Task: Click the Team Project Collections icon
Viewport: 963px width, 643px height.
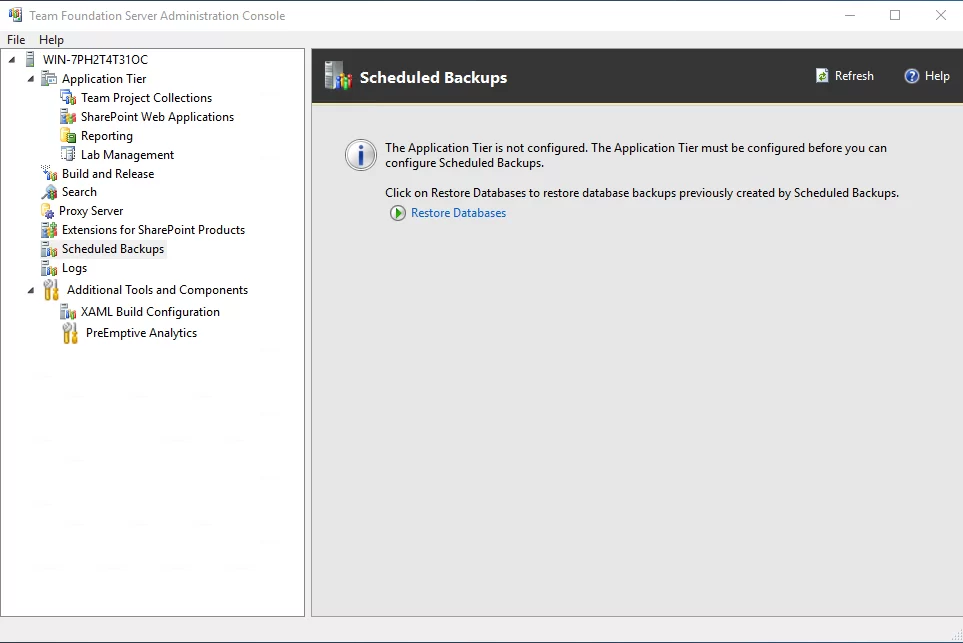Action: click(x=68, y=98)
